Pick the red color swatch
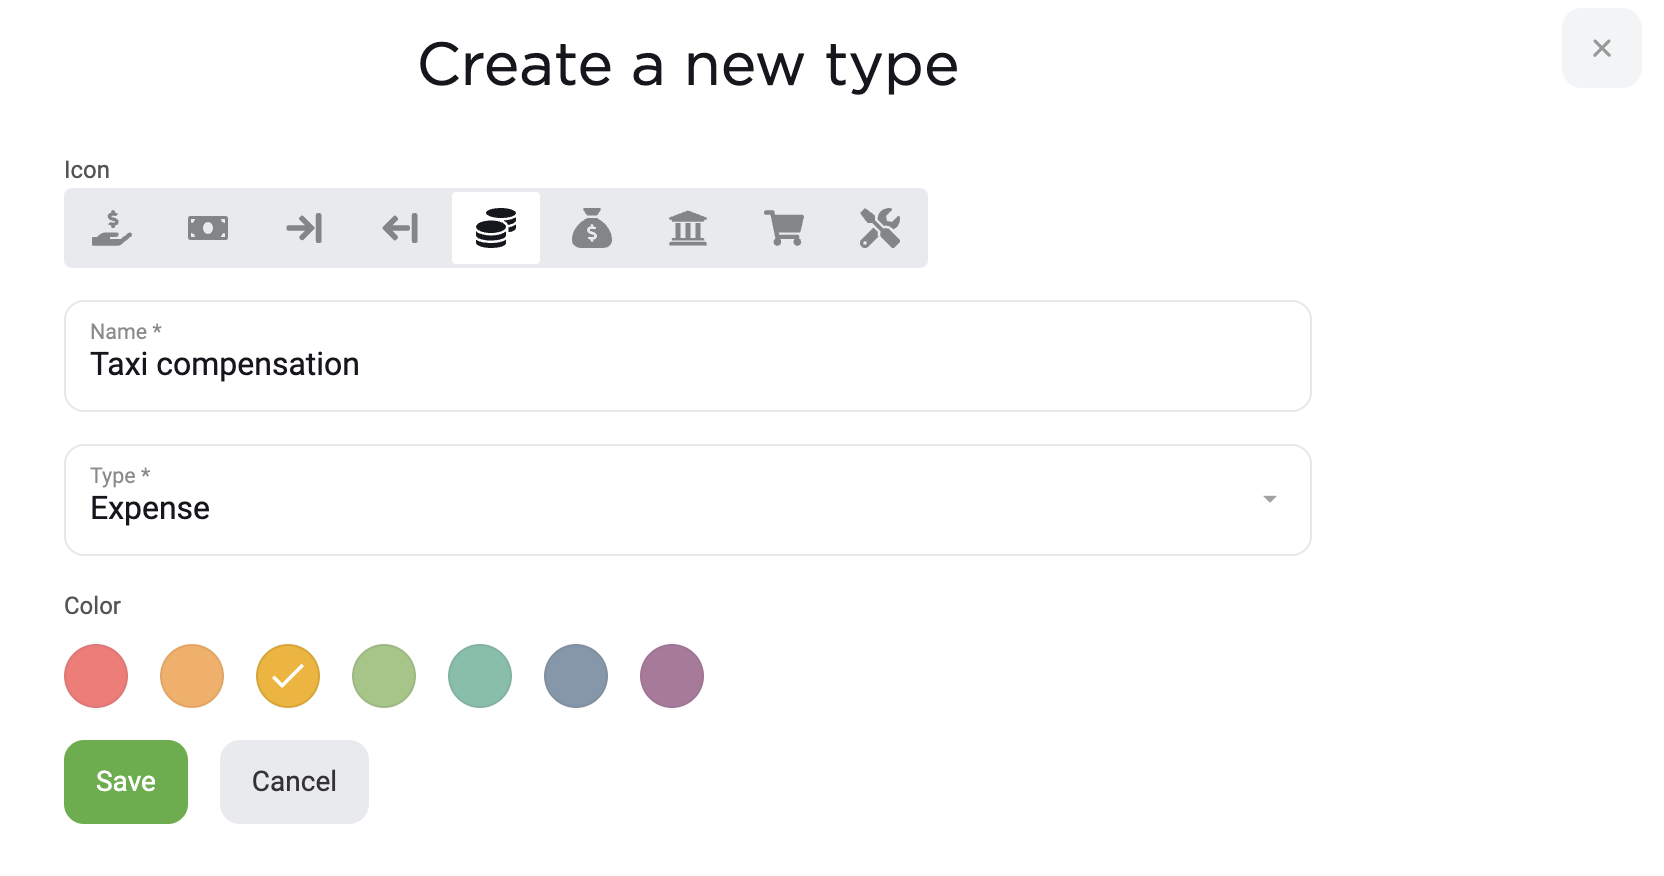Viewport: 1664px width, 876px height. pos(96,676)
